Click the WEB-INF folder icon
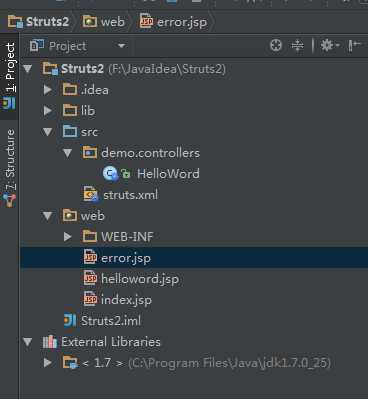The width and height of the screenshot is (368, 399). tap(90, 236)
